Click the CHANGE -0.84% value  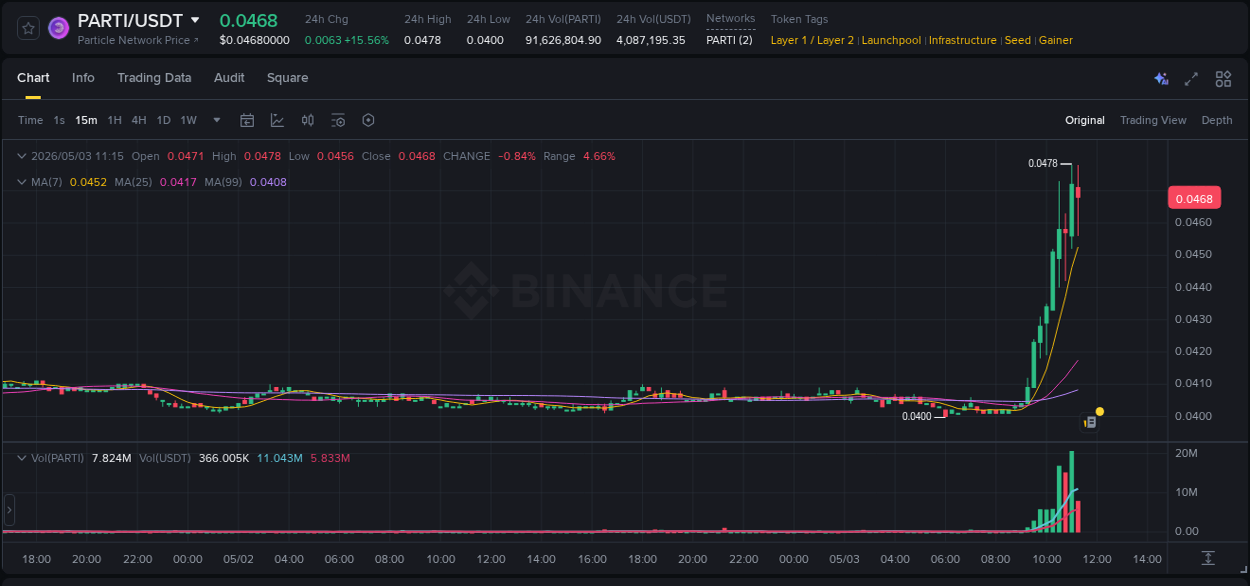click(x=517, y=156)
